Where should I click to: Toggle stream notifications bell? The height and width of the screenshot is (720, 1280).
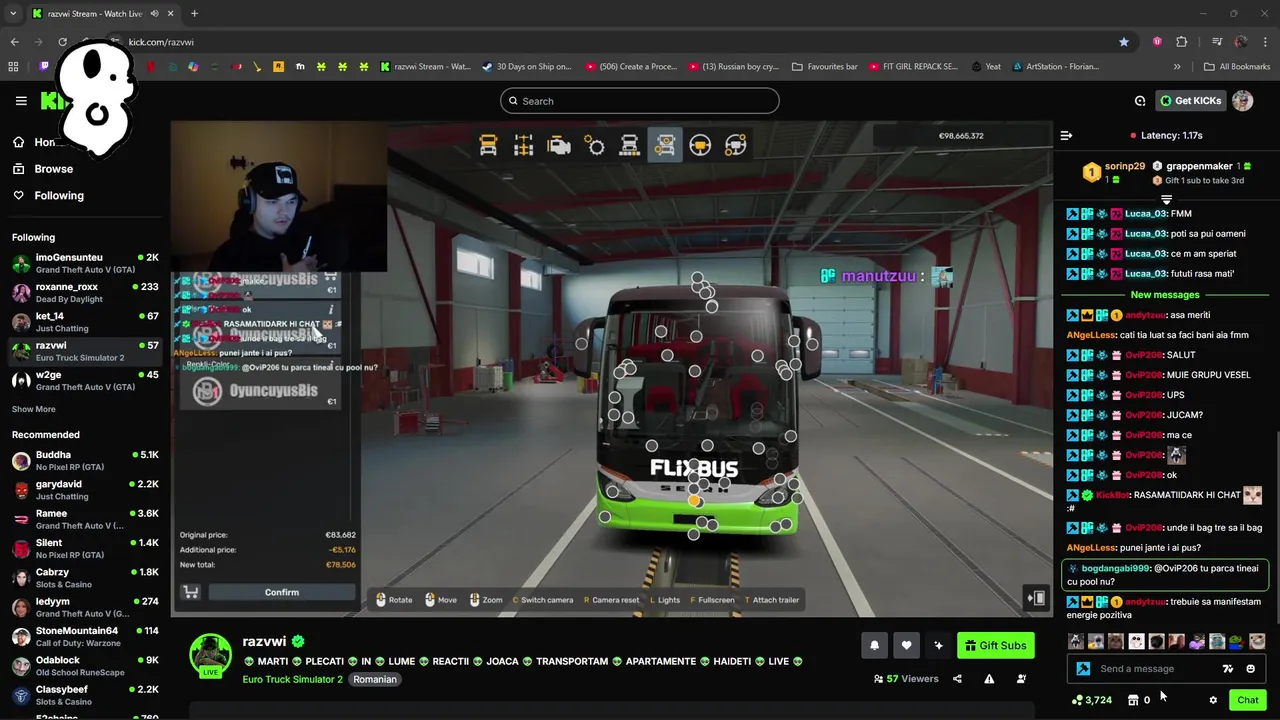[874, 646]
